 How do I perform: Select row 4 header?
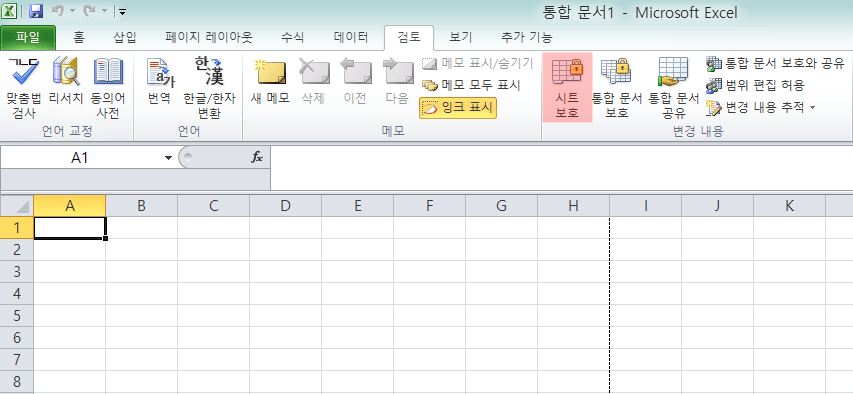point(17,294)
